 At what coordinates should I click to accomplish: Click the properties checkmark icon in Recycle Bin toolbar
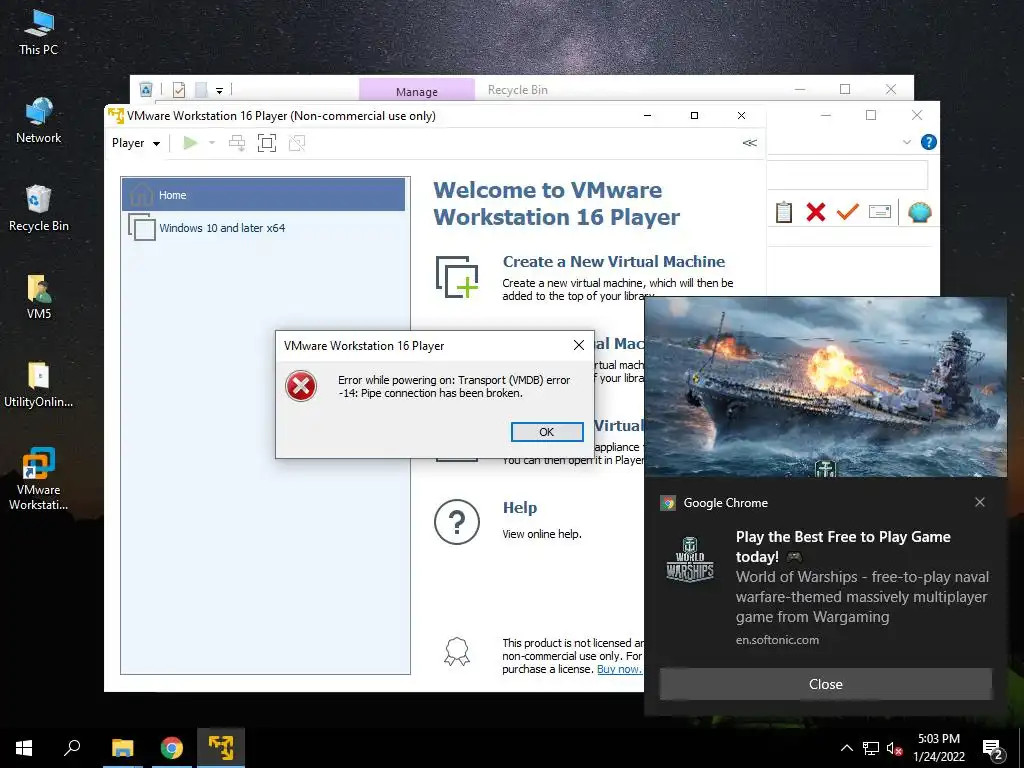[x=178, y=89]
